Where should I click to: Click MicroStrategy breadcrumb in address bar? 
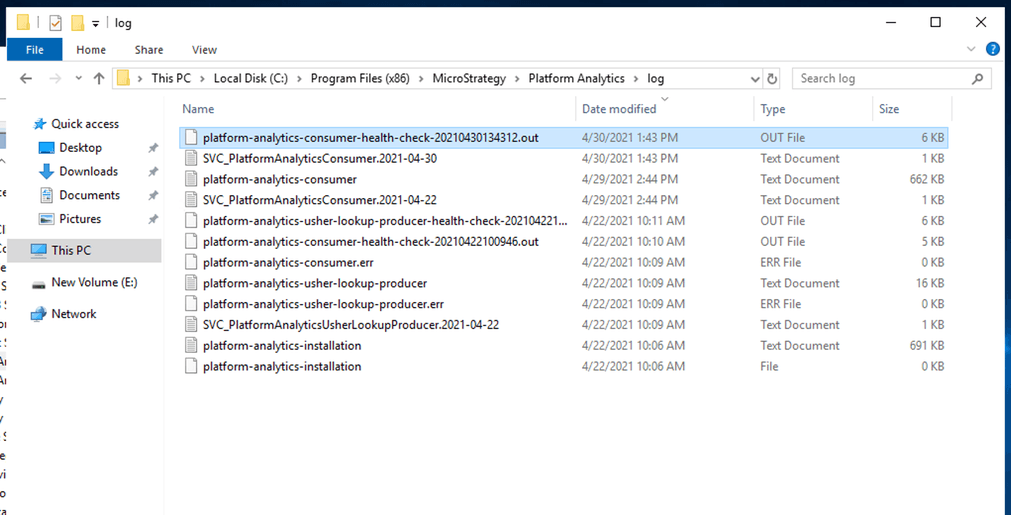(469, 79)
